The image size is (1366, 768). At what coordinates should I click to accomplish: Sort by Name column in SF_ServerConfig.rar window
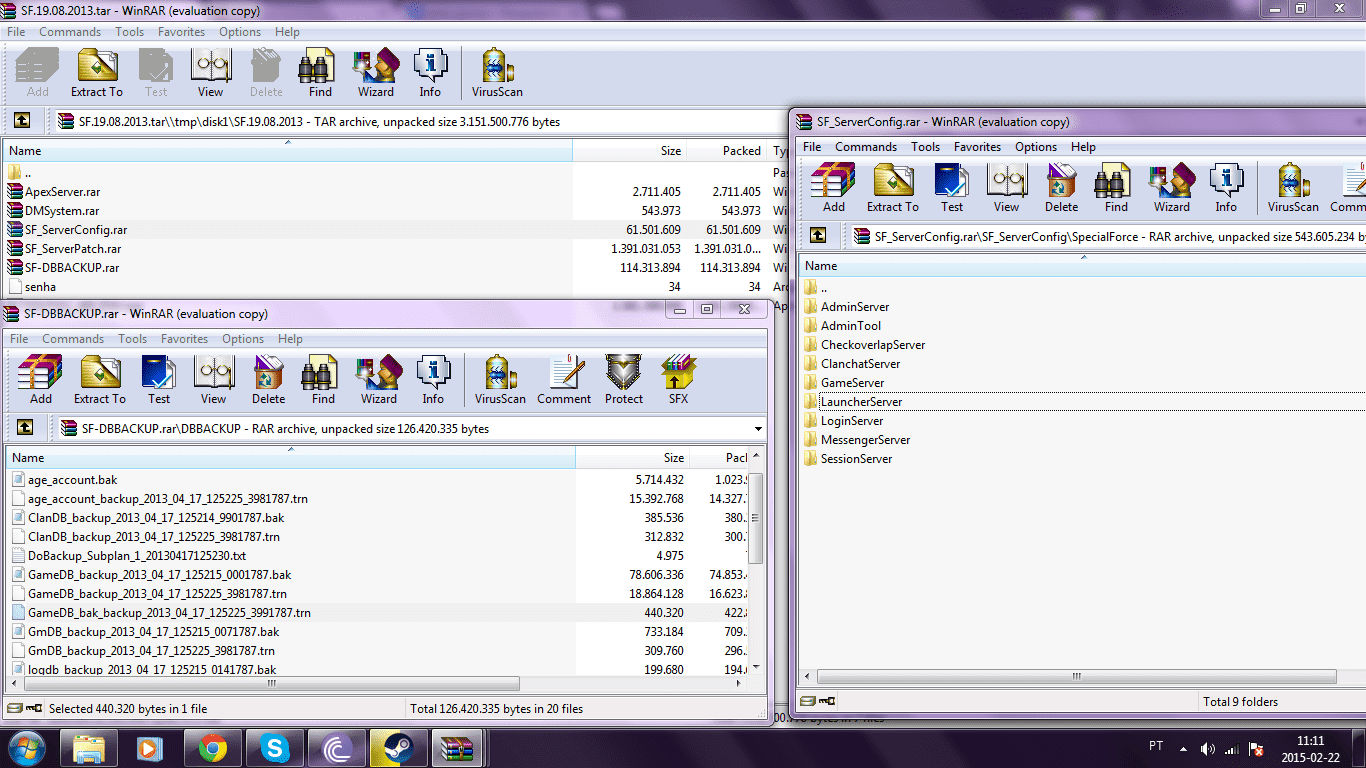pos(1083,266)
